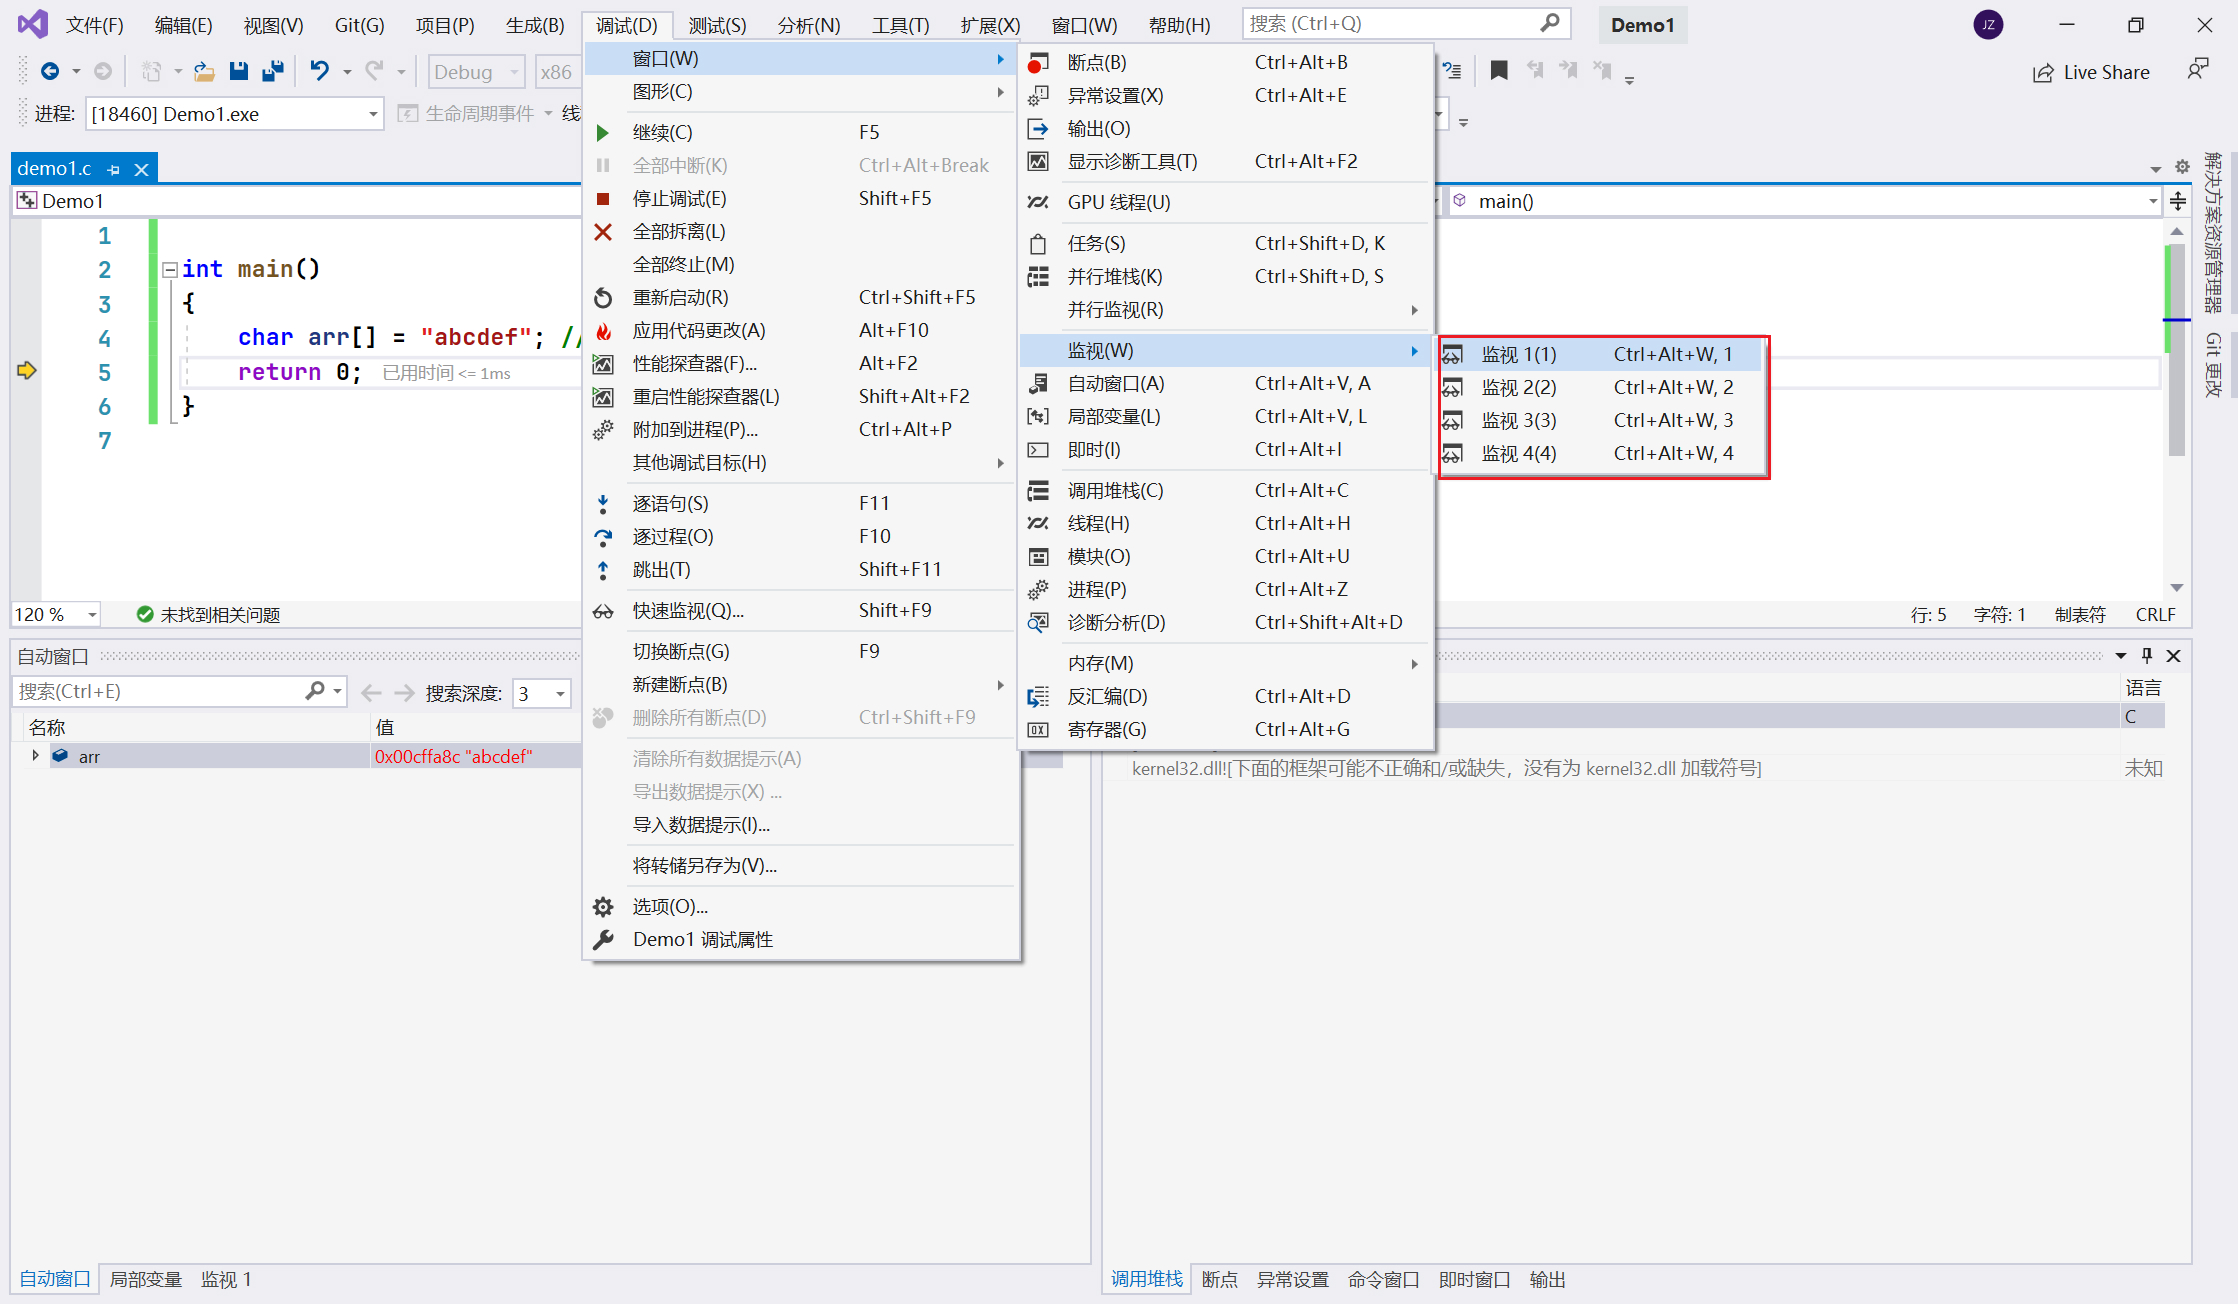Pin the demo1.c document tab

tap(114, 170)
